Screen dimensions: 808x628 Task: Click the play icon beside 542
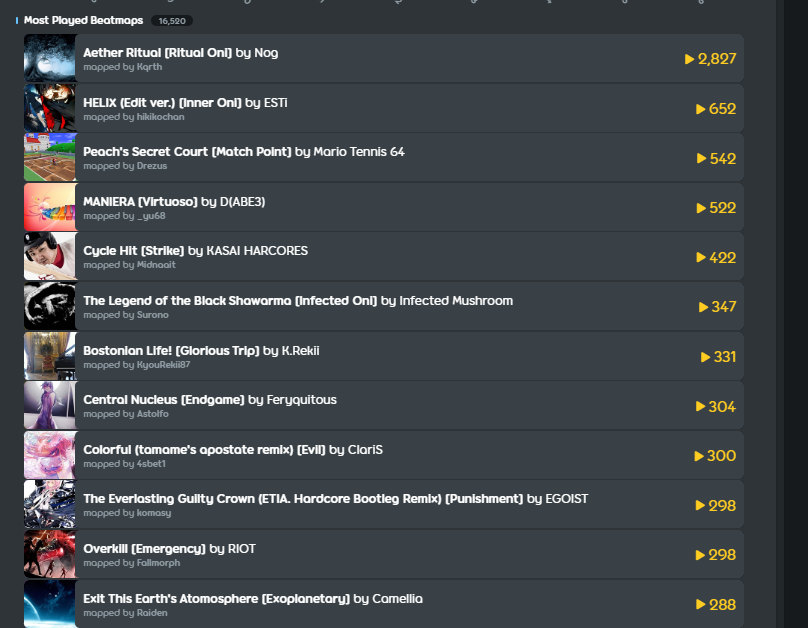[701, 158]
